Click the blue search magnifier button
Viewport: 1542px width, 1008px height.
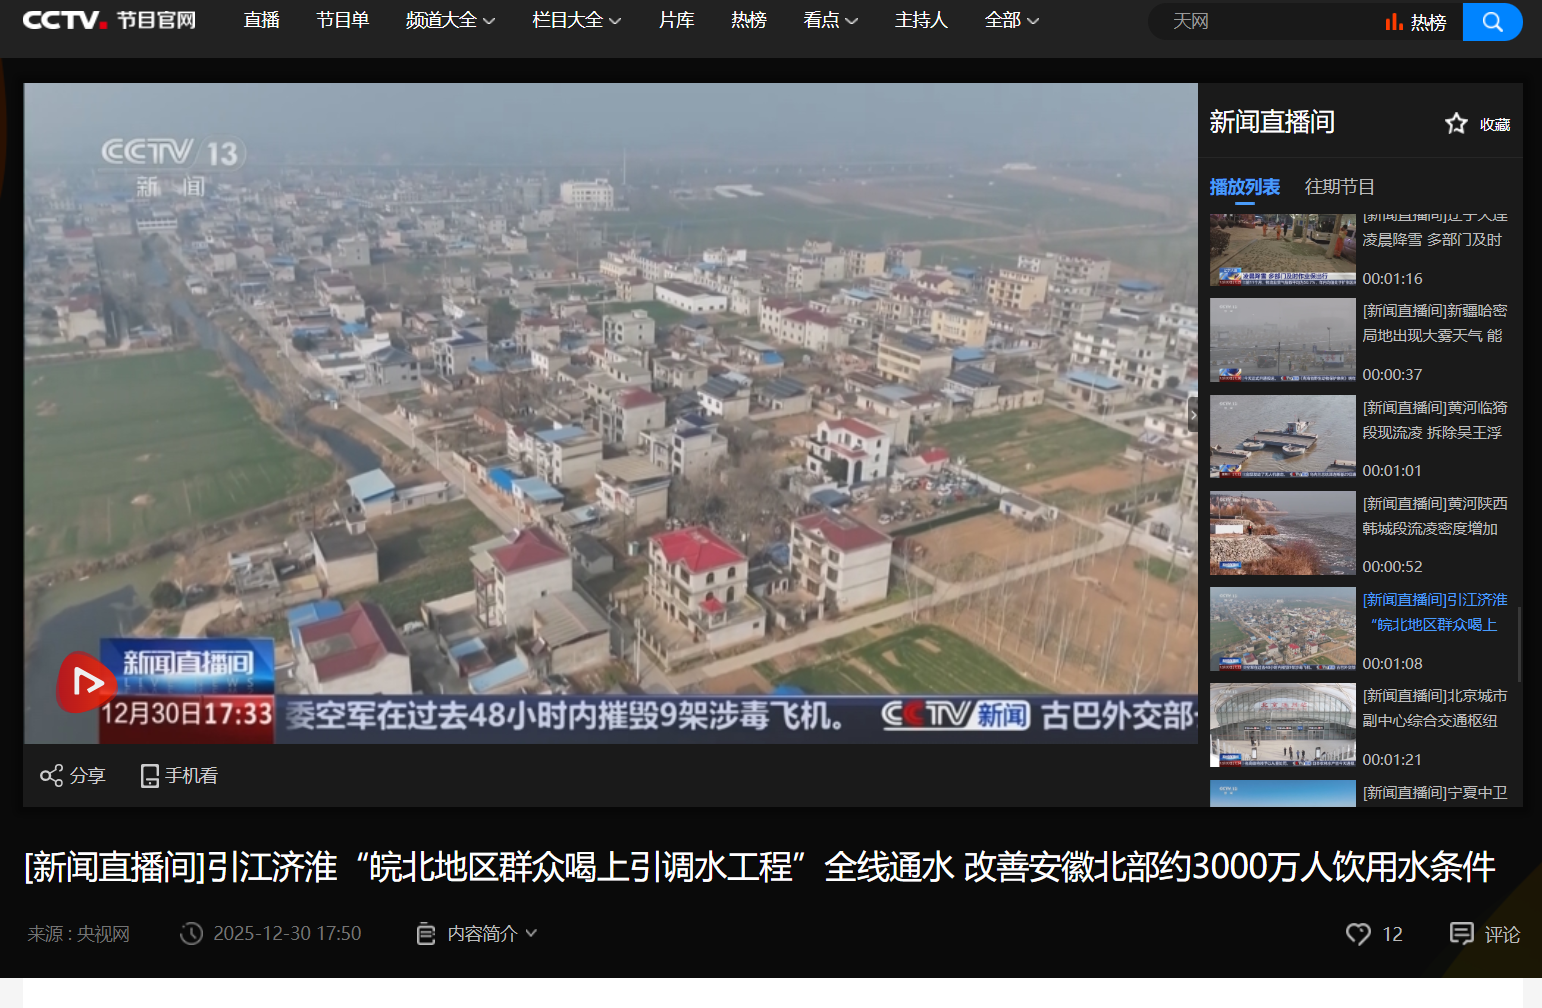point(1492,22)
